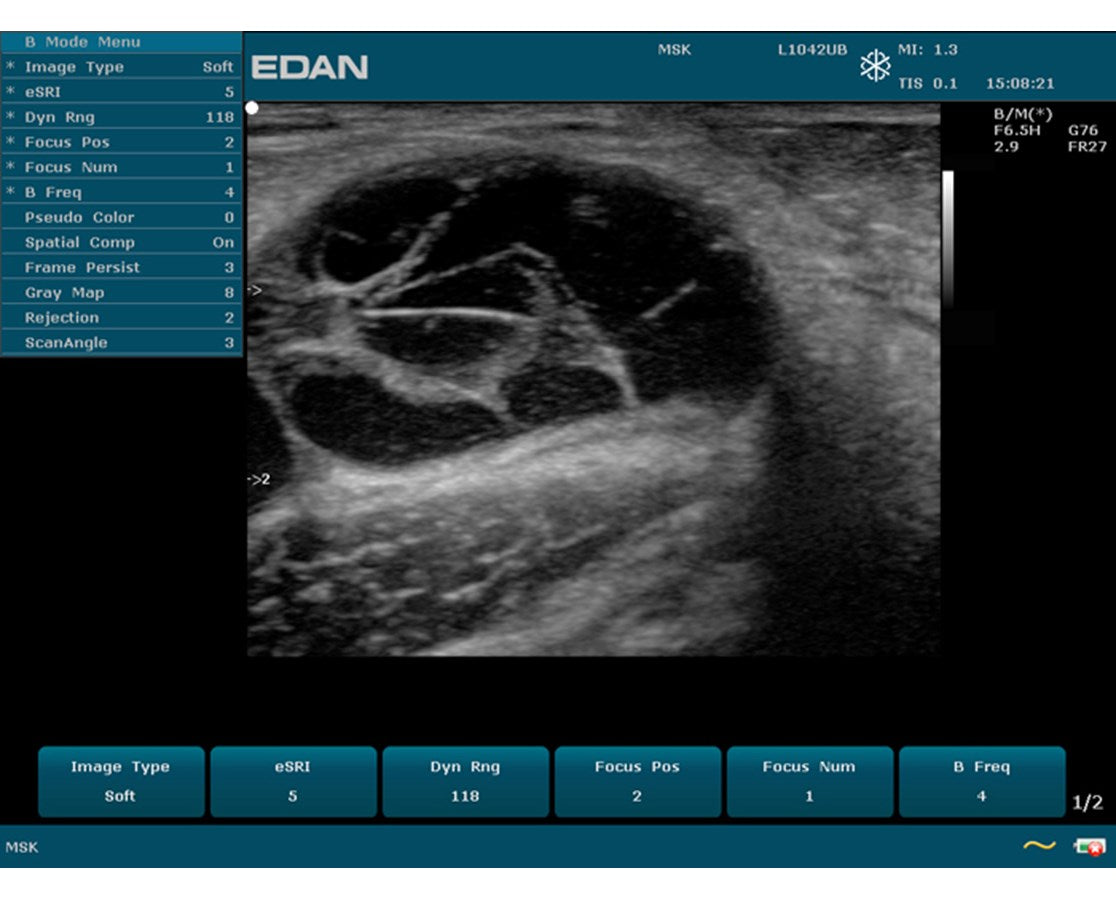Image resolution: width=1116 pixels, height=900 pixels.
Task: Select Focus Num menu row
Action: point(122,167)
